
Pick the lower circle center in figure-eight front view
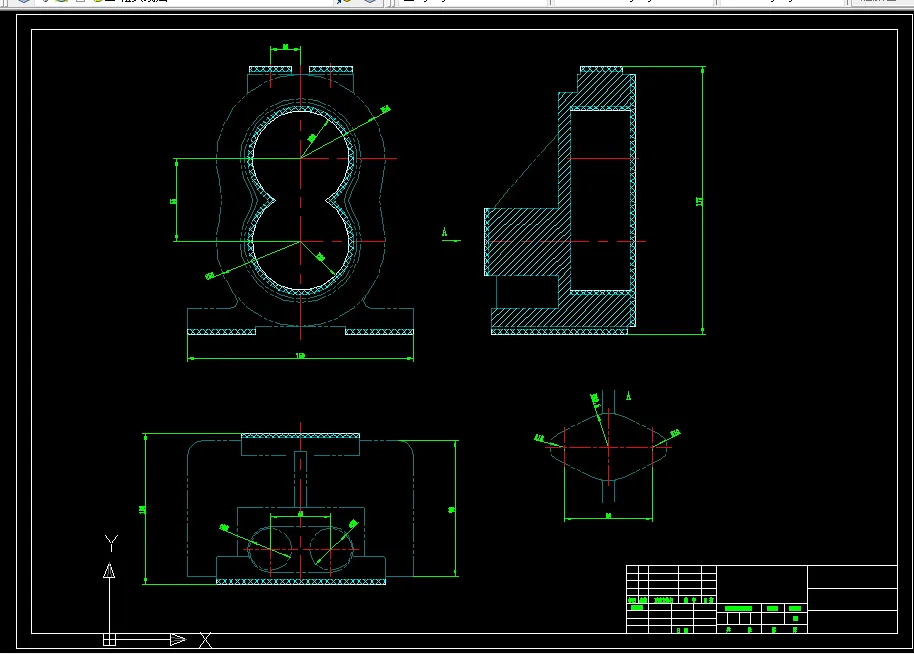click(301, 241)
